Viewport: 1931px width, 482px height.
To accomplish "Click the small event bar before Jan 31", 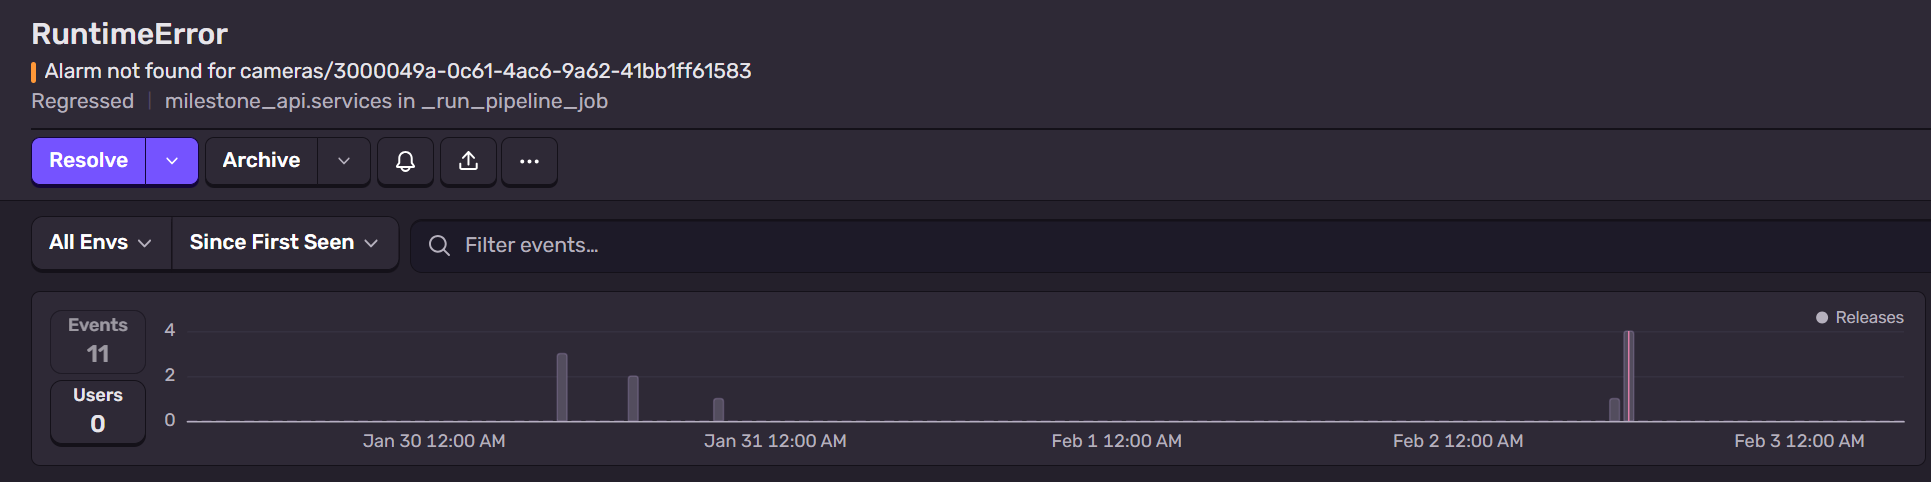I will click(x=718, y=409).
